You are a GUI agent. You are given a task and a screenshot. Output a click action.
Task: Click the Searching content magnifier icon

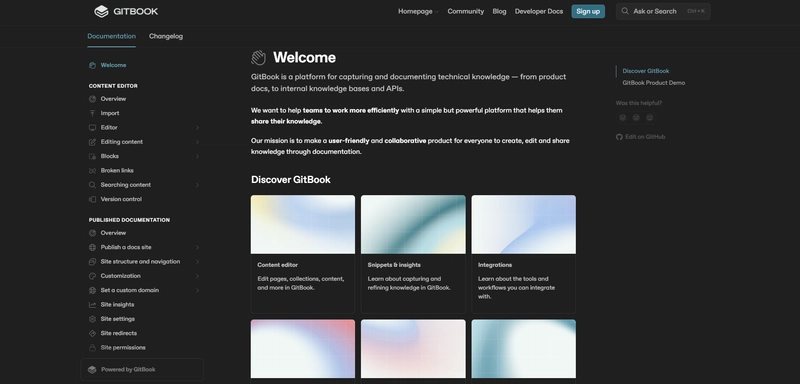92,185
